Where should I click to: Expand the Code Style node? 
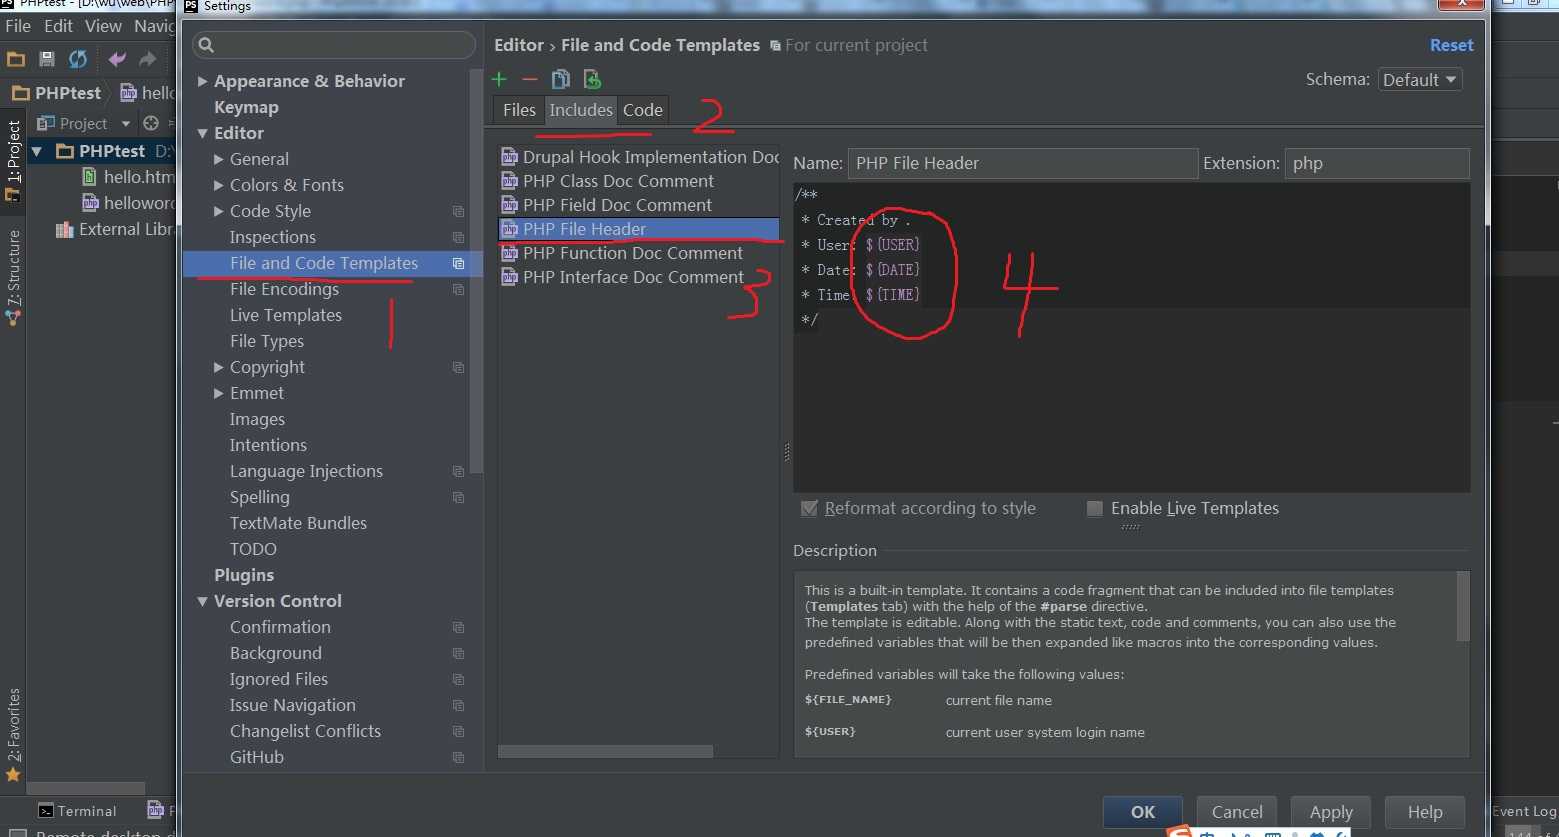(218, 211)
